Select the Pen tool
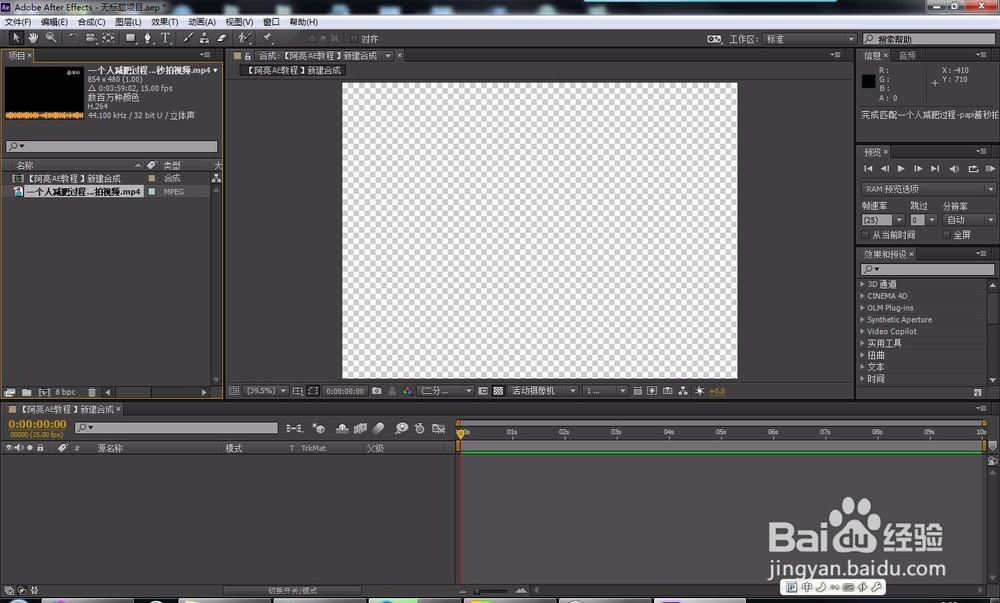 [x=147, y=38]
